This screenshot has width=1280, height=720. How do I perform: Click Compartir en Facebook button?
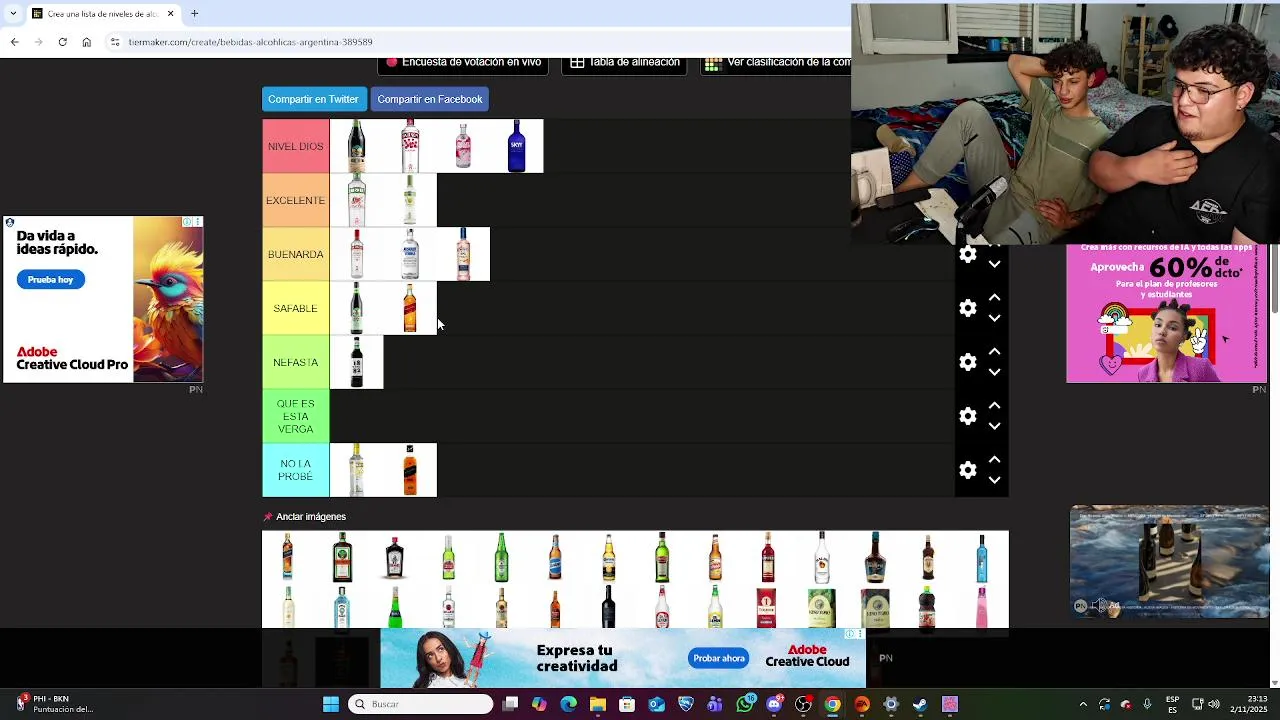click(430, 99)
